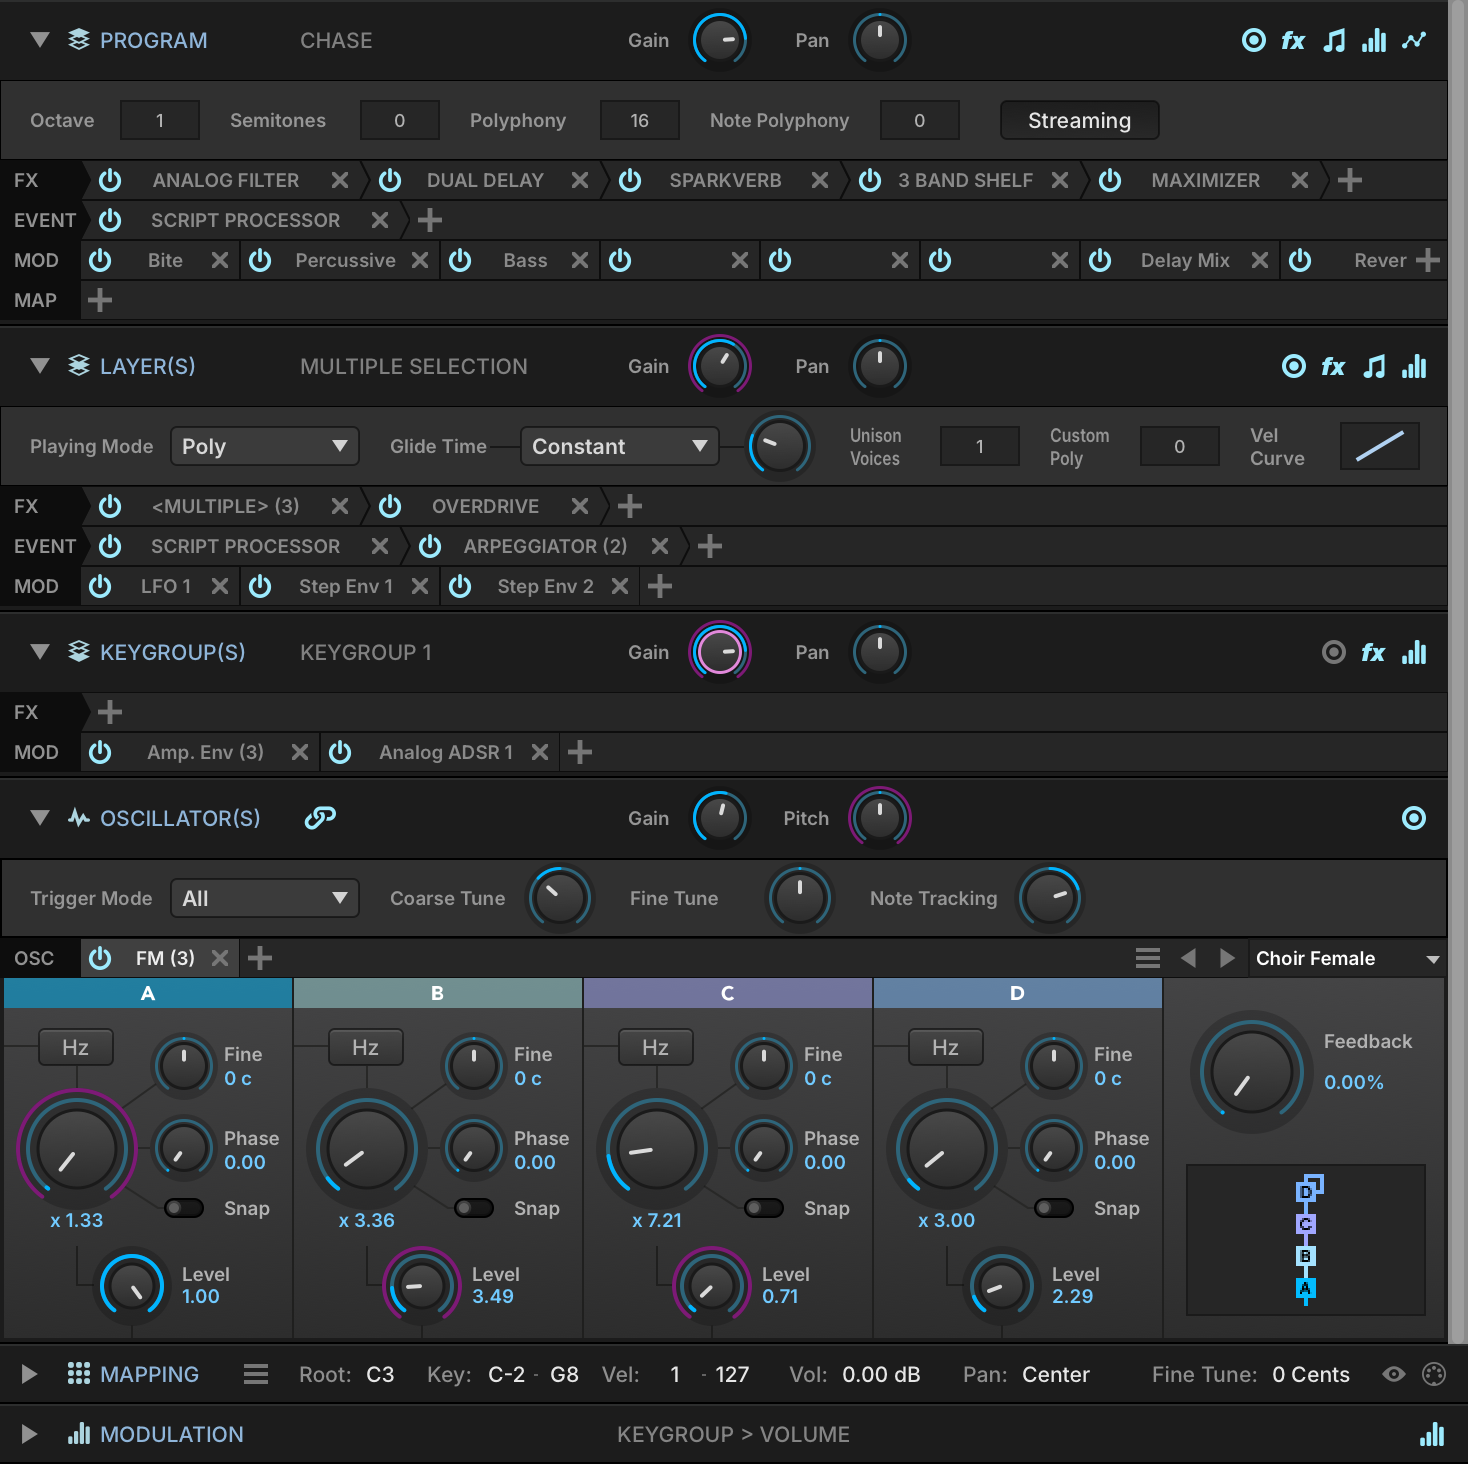Click the Vel Curve display

1380,446
